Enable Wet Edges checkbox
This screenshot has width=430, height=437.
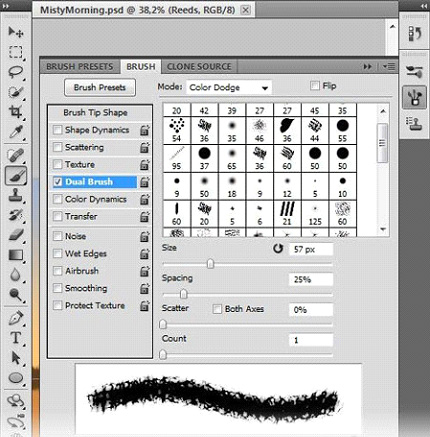(58, 253)
